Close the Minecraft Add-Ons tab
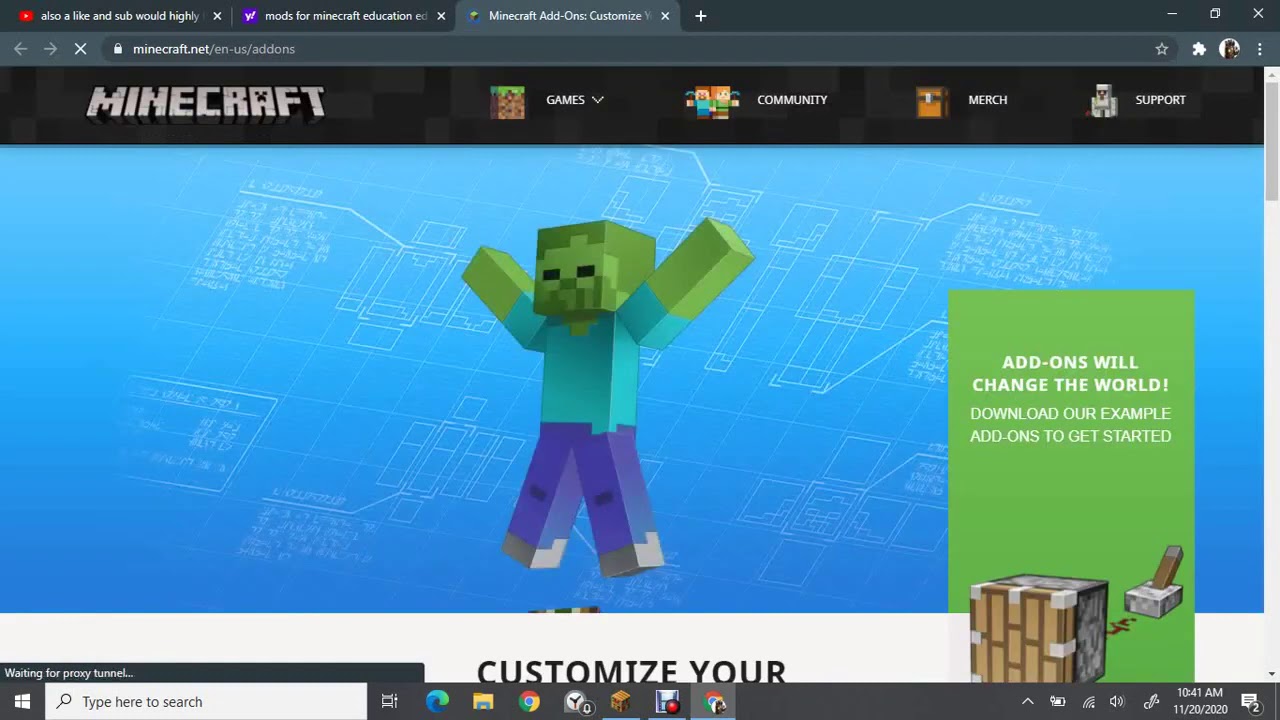This screenshot has height=720, width=1280. click(x=665, y=16)
